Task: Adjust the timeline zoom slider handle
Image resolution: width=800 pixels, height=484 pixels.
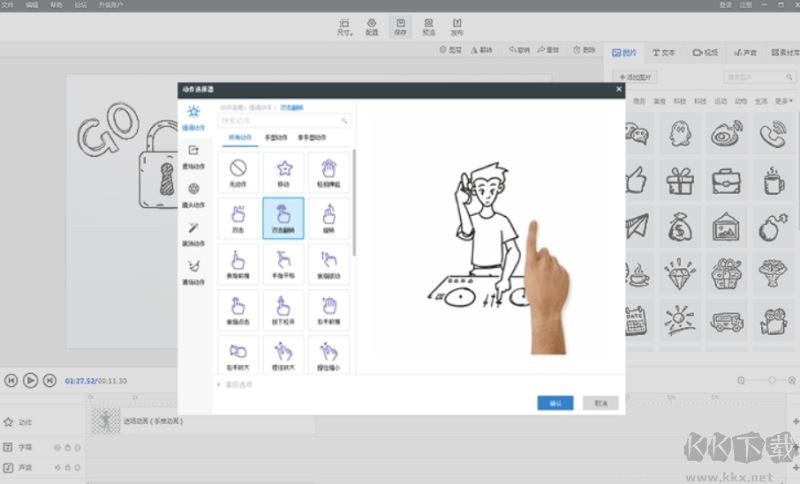Action: pos(771,380)
